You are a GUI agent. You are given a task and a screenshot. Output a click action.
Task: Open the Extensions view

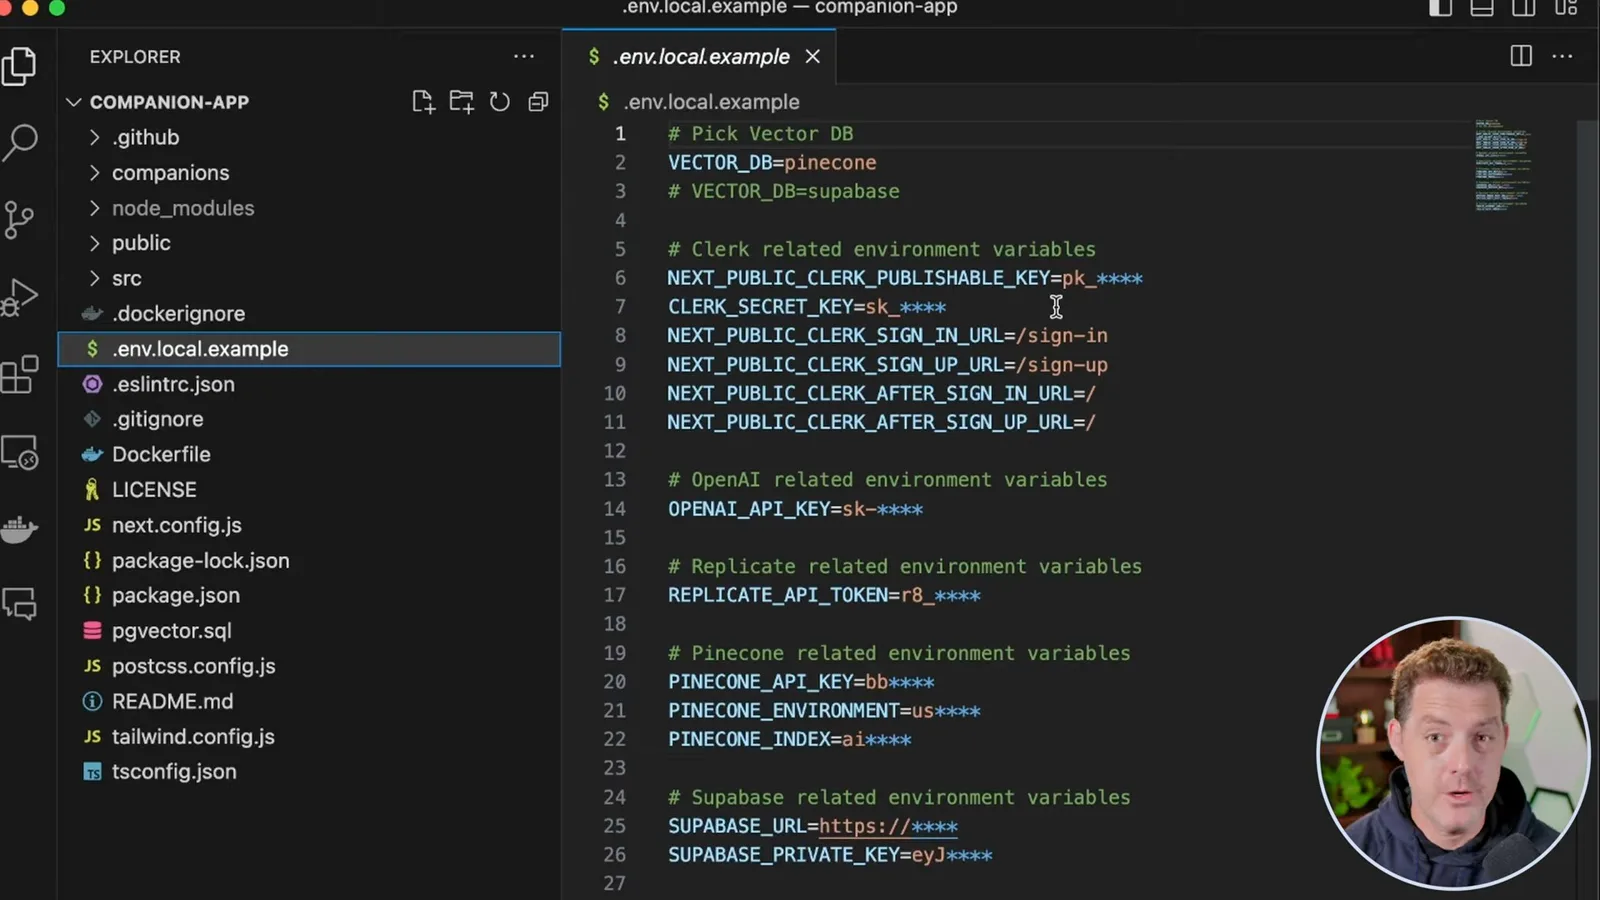click(20, 375)
